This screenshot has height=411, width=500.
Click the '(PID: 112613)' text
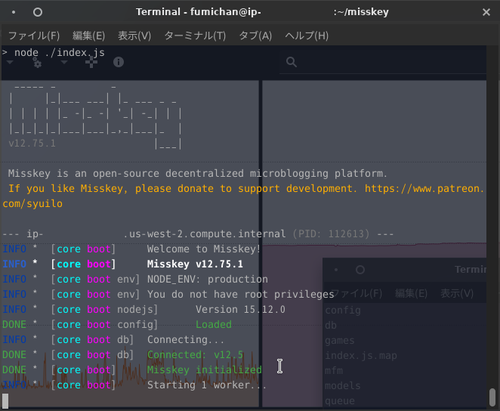[331, 234]
